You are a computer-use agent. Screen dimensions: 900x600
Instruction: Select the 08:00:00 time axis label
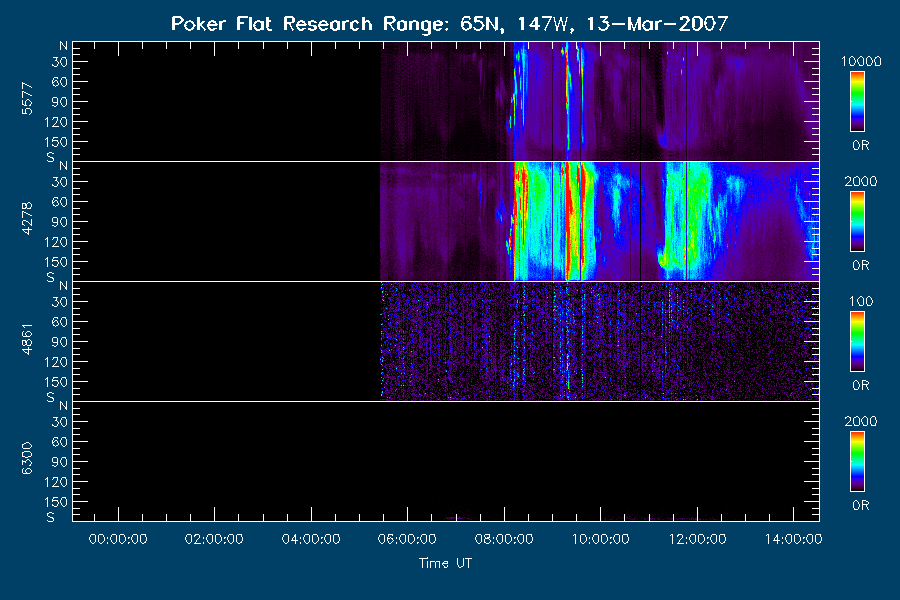[x=504, y=539]
